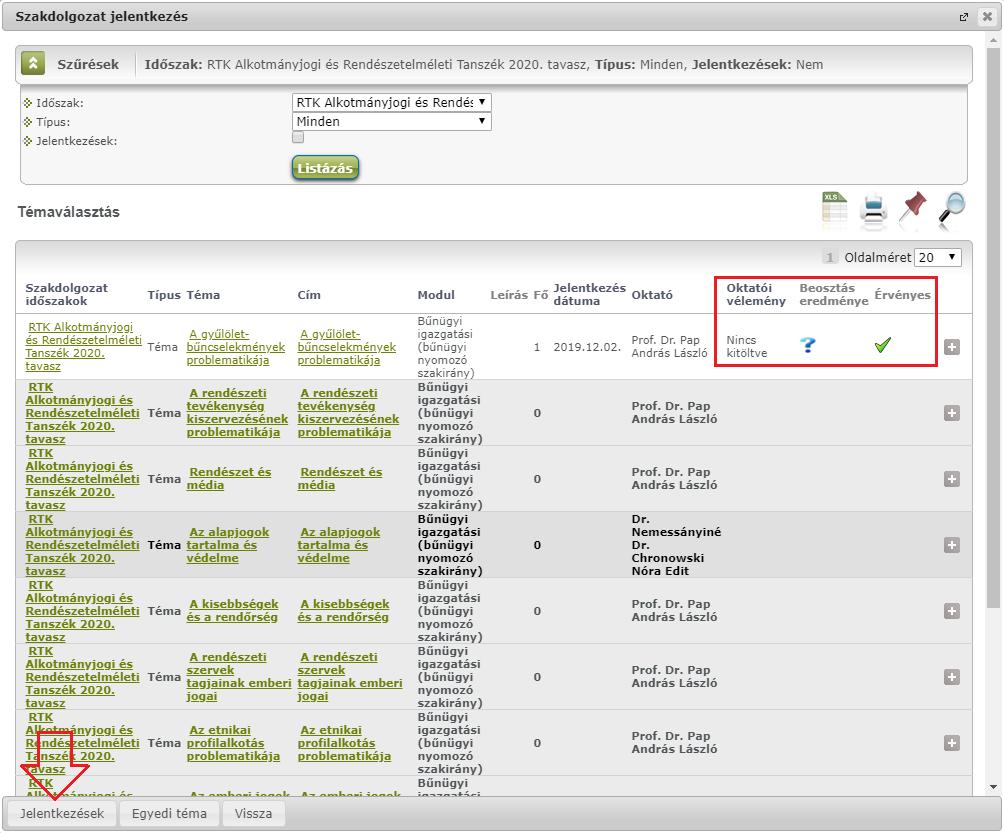Open Cím link Rendészet és média
Screen dimensions: 1004x833
(339, 479)
